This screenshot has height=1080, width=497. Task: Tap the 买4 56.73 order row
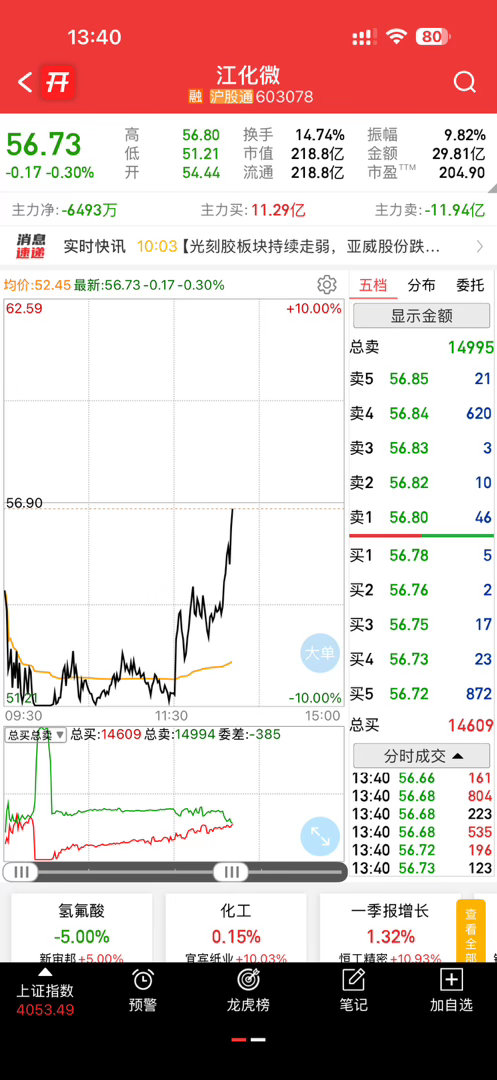click(x=421, y=659)
